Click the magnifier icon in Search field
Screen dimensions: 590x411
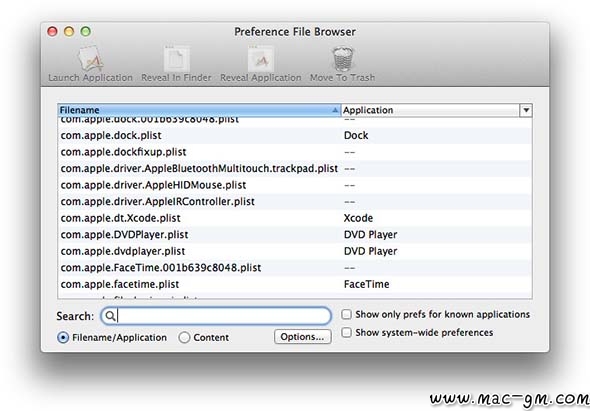click(x=109, y=316)
